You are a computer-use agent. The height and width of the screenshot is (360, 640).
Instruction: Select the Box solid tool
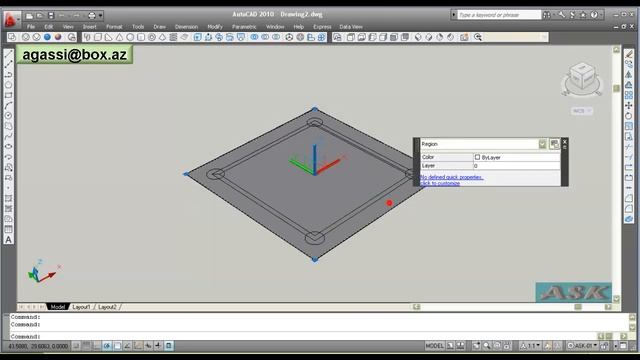point(98,37)
